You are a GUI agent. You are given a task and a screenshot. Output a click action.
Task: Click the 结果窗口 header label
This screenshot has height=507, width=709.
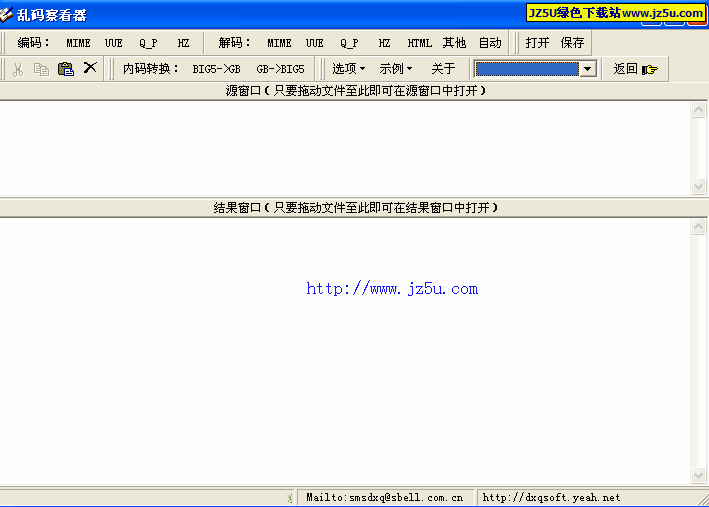pyautogui.click(x=355, y=208)
